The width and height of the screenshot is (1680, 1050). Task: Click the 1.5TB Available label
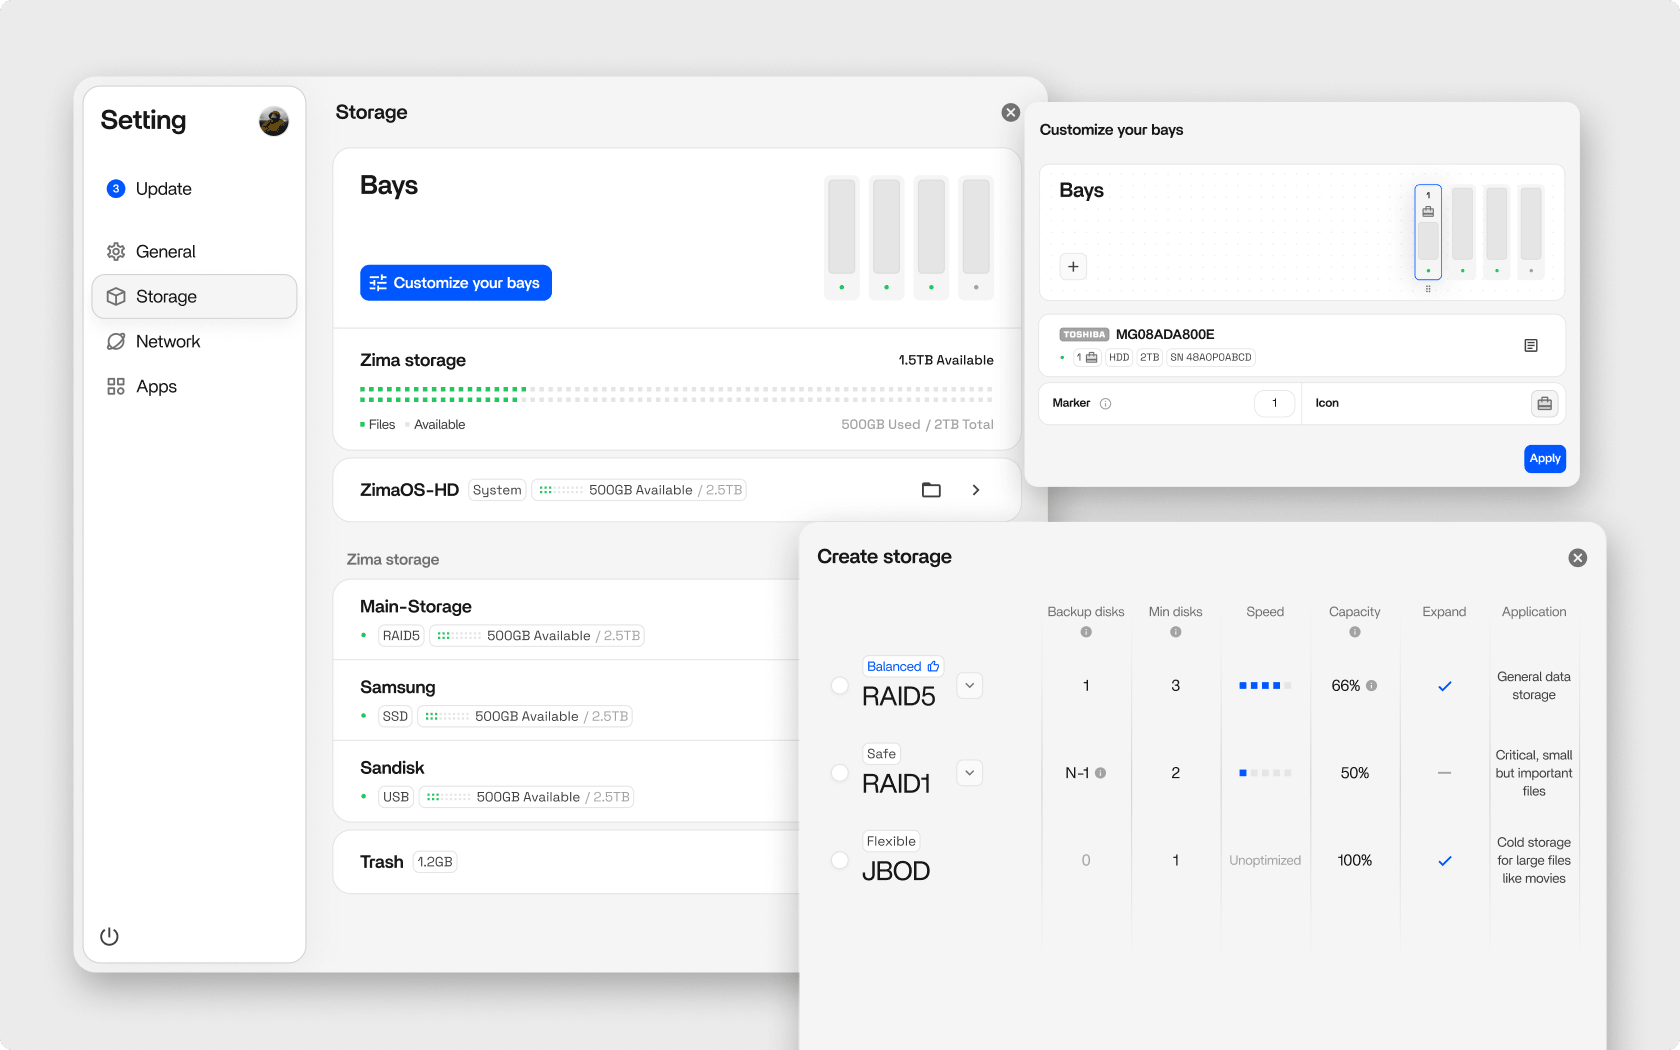point(946,360)
